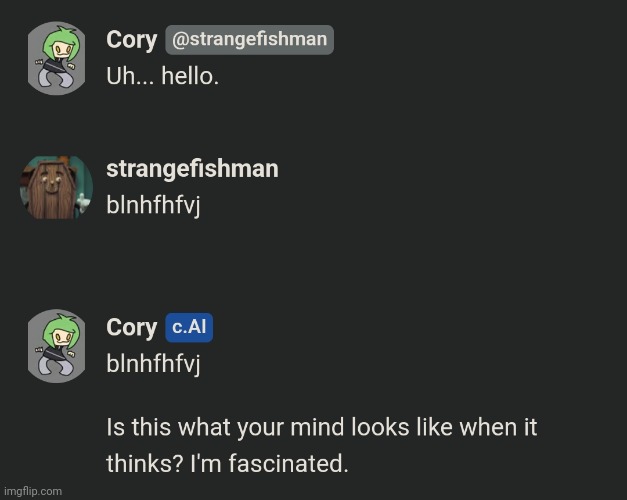Click Cory's name beside the c.AI badge
627x500 pixels.
[131, 328]
